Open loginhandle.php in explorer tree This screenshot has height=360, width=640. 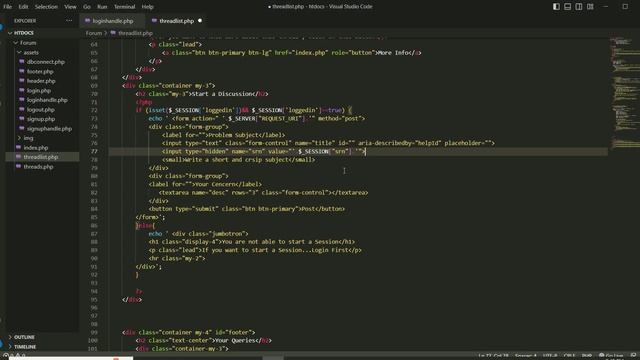coord(47,100)
